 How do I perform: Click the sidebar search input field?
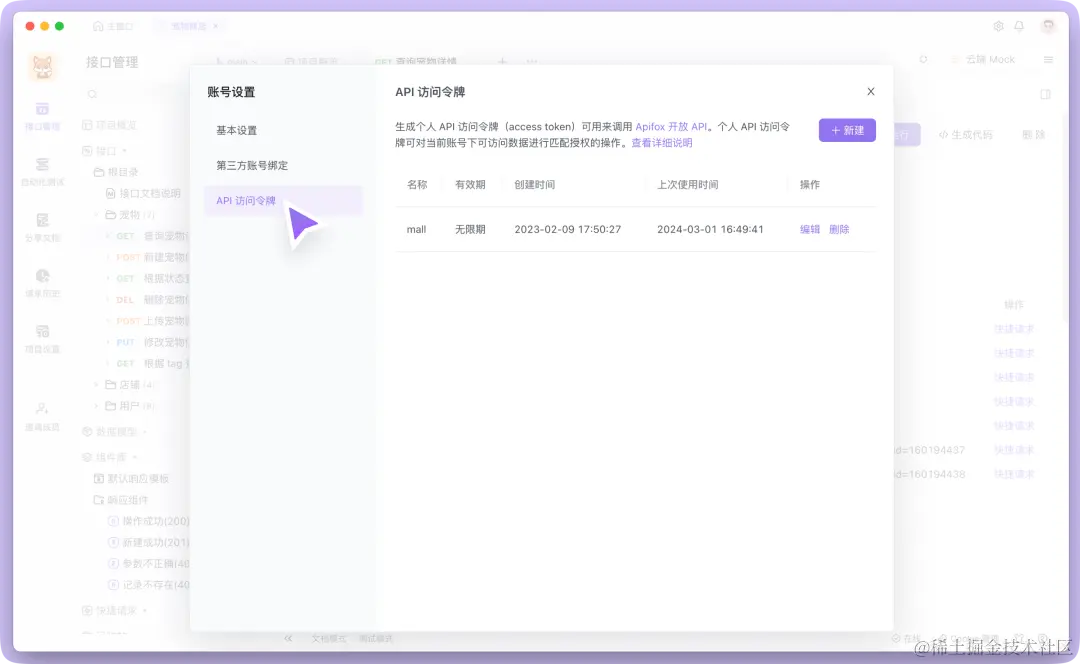[x=140, y=91]
